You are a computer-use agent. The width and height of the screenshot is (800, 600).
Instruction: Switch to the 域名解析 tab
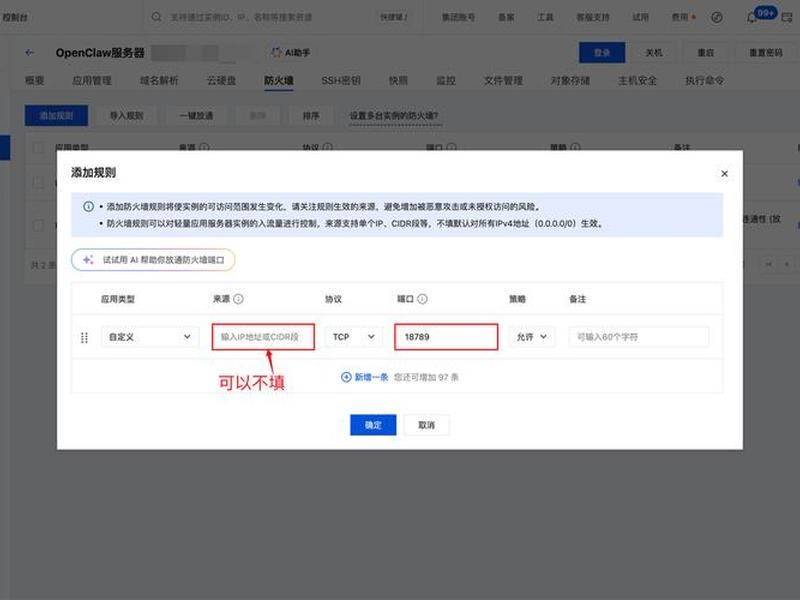tap(159, 80)
